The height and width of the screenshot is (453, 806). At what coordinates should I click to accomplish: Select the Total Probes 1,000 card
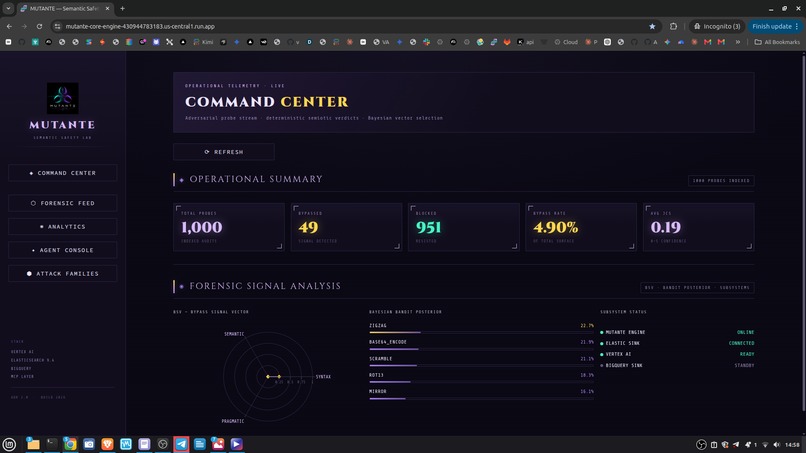click(229, 227)
